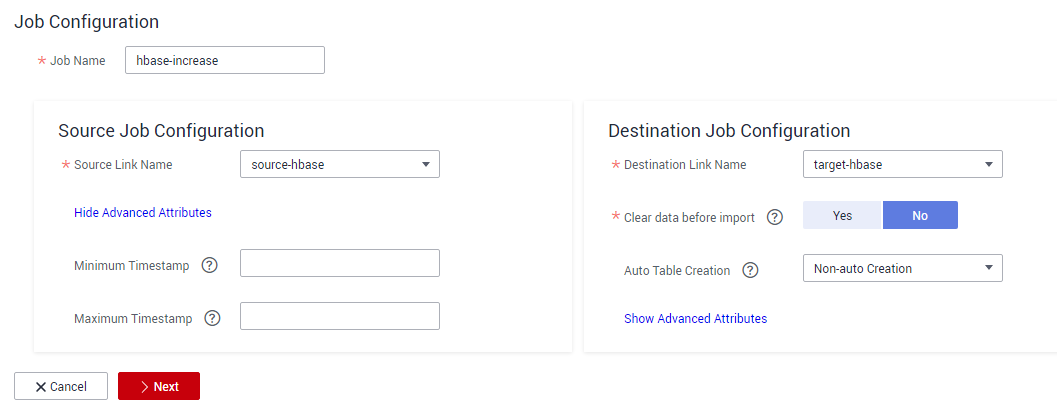1057x408 pixels.
Task: Open Minimum Timestamp help tooltip icon
Action: [x=210, y=265]
